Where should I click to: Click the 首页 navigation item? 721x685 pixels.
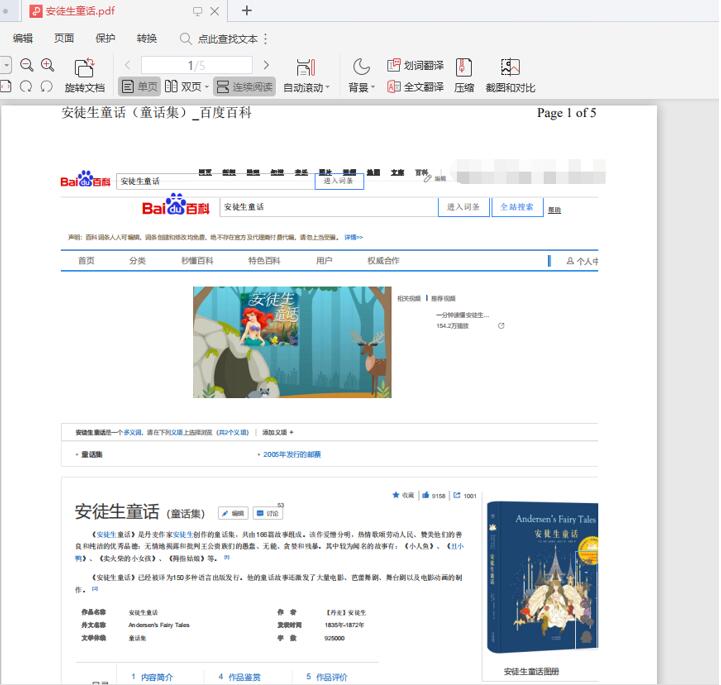[x=86, y=261]
